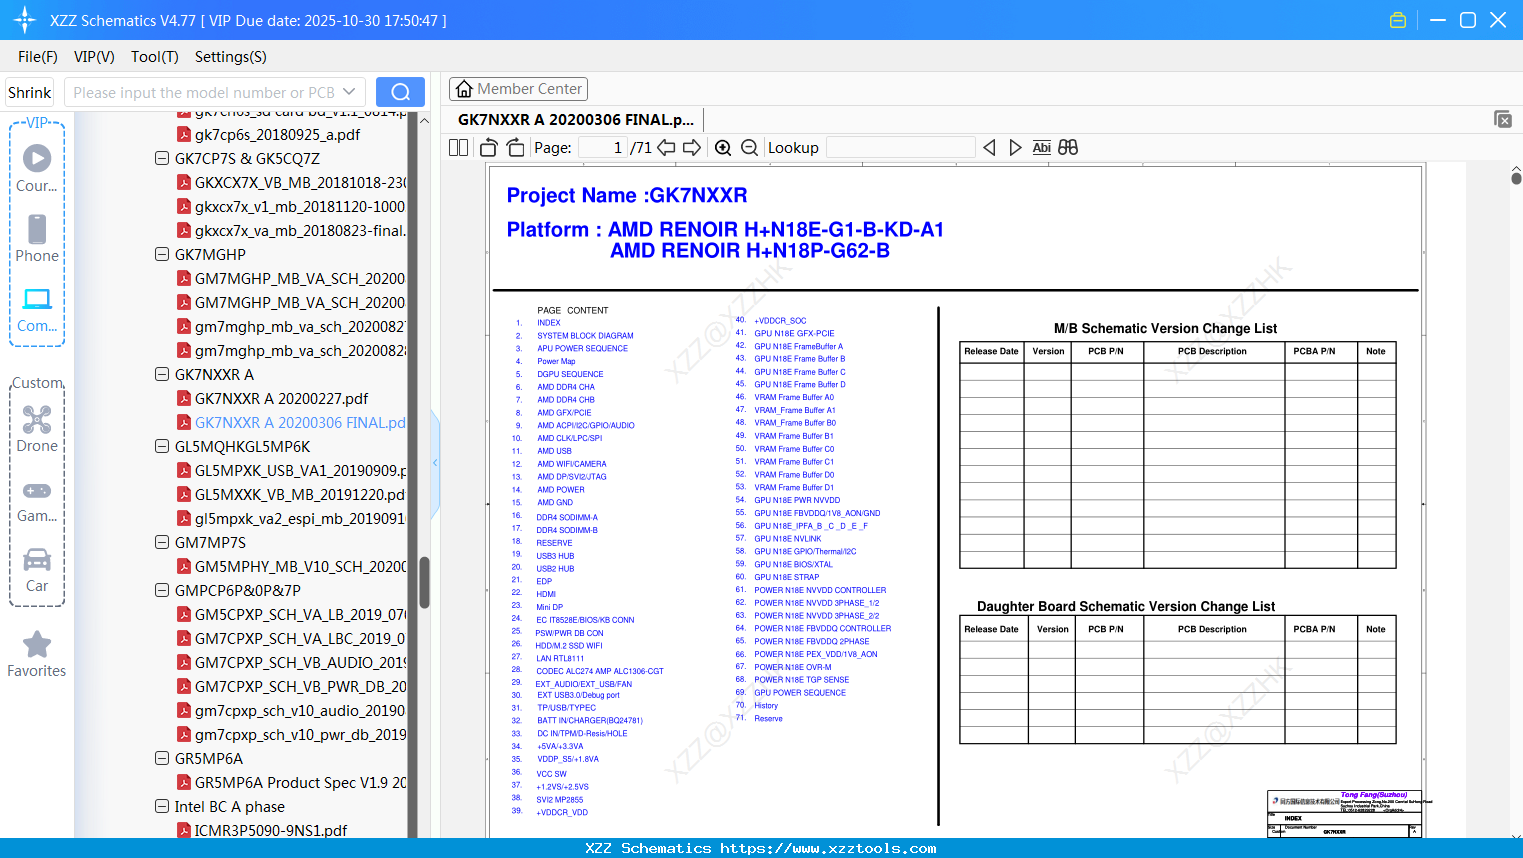Select the GK7NXXR A 20200306 FINAL tab
1523x858 pixels.
(x=576, y=120)
